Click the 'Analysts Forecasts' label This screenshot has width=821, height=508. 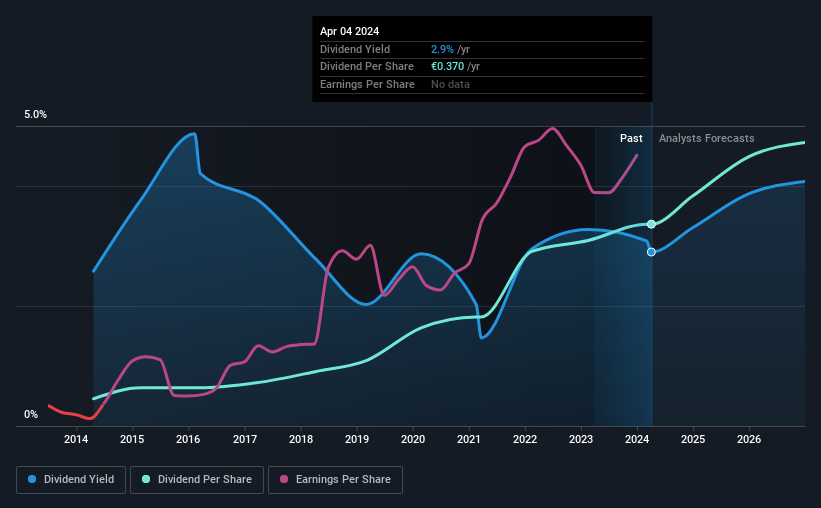point(706,138)
